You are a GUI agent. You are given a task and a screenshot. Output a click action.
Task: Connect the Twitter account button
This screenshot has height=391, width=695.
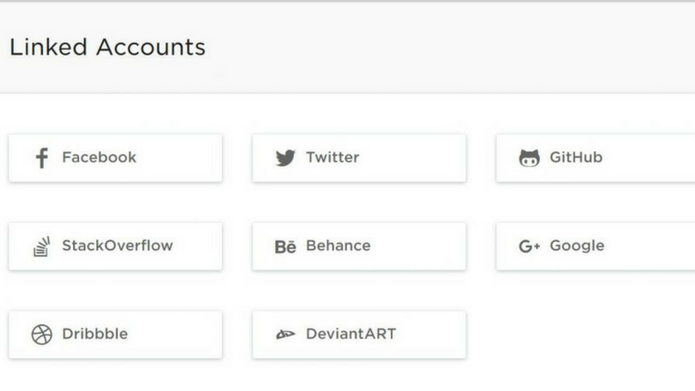pos(359,158)
